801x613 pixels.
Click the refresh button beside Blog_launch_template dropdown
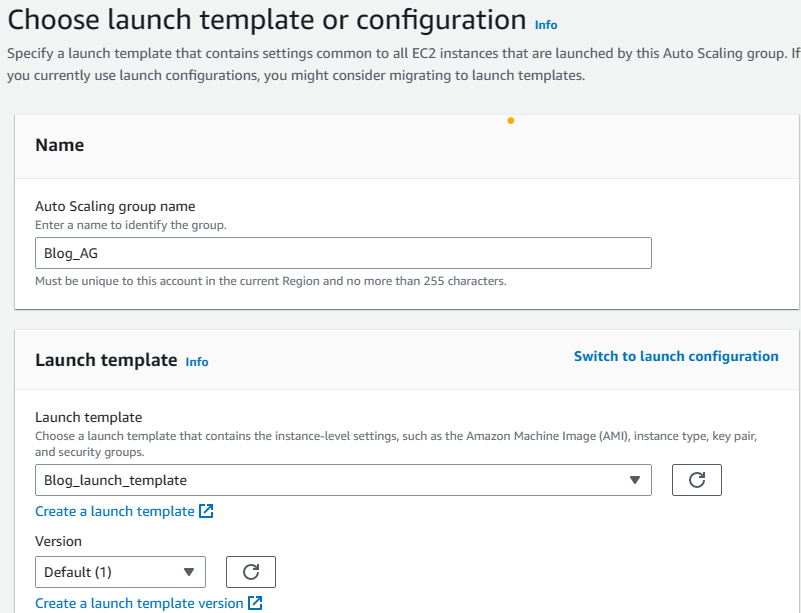tap(697, 480)
